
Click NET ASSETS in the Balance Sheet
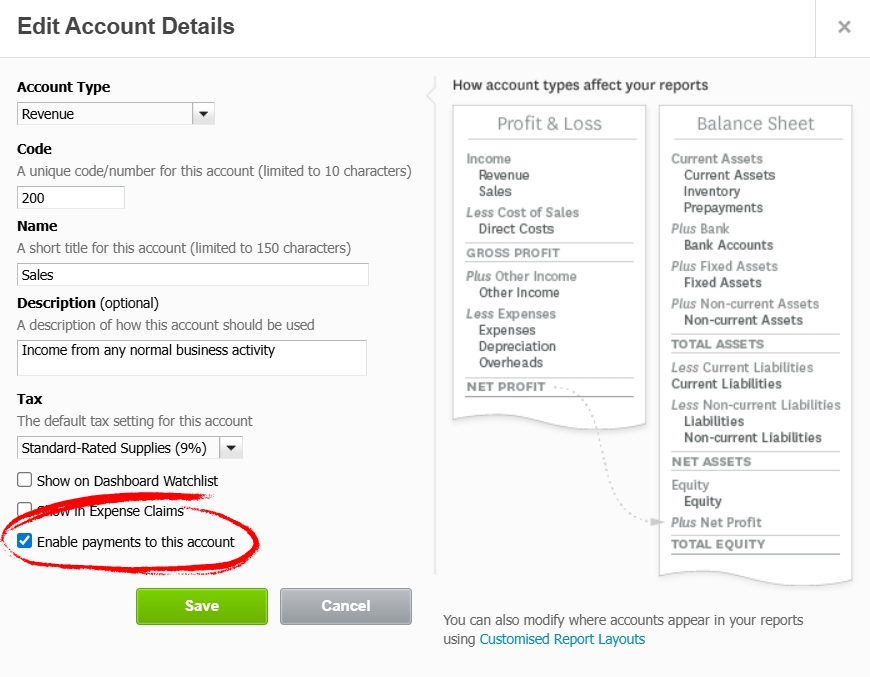[x=711, y=462]
